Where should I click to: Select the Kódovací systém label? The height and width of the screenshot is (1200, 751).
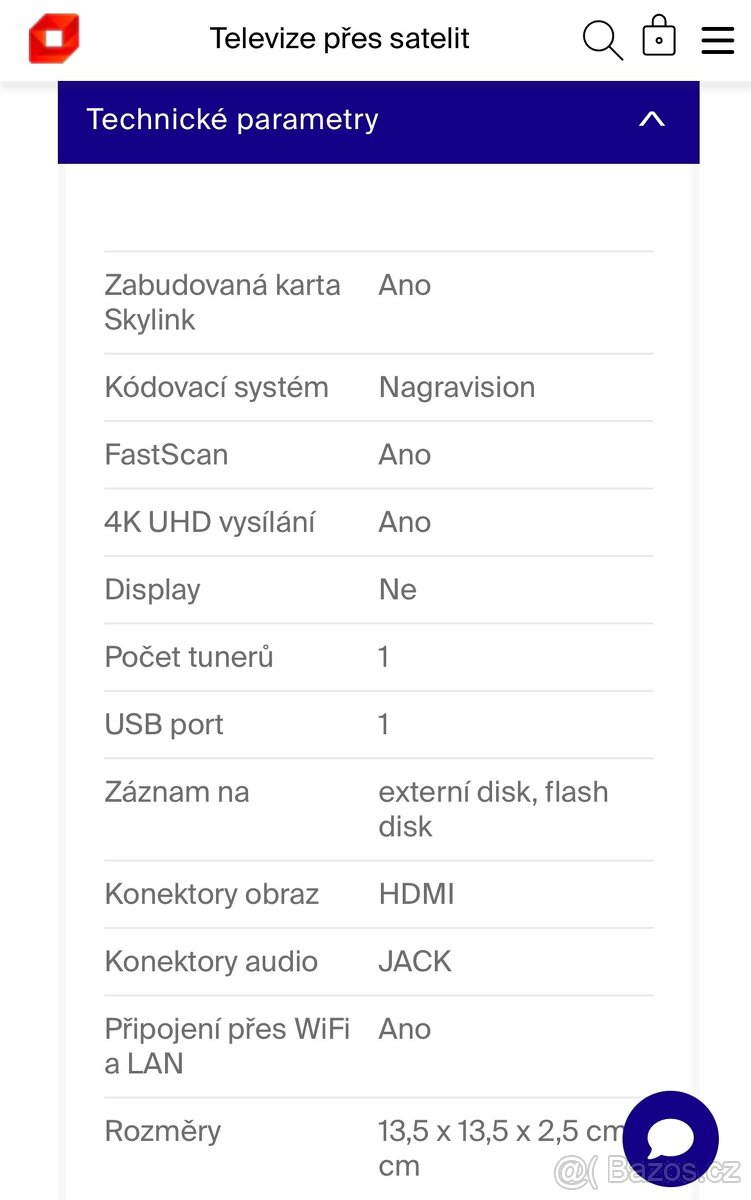216,388
